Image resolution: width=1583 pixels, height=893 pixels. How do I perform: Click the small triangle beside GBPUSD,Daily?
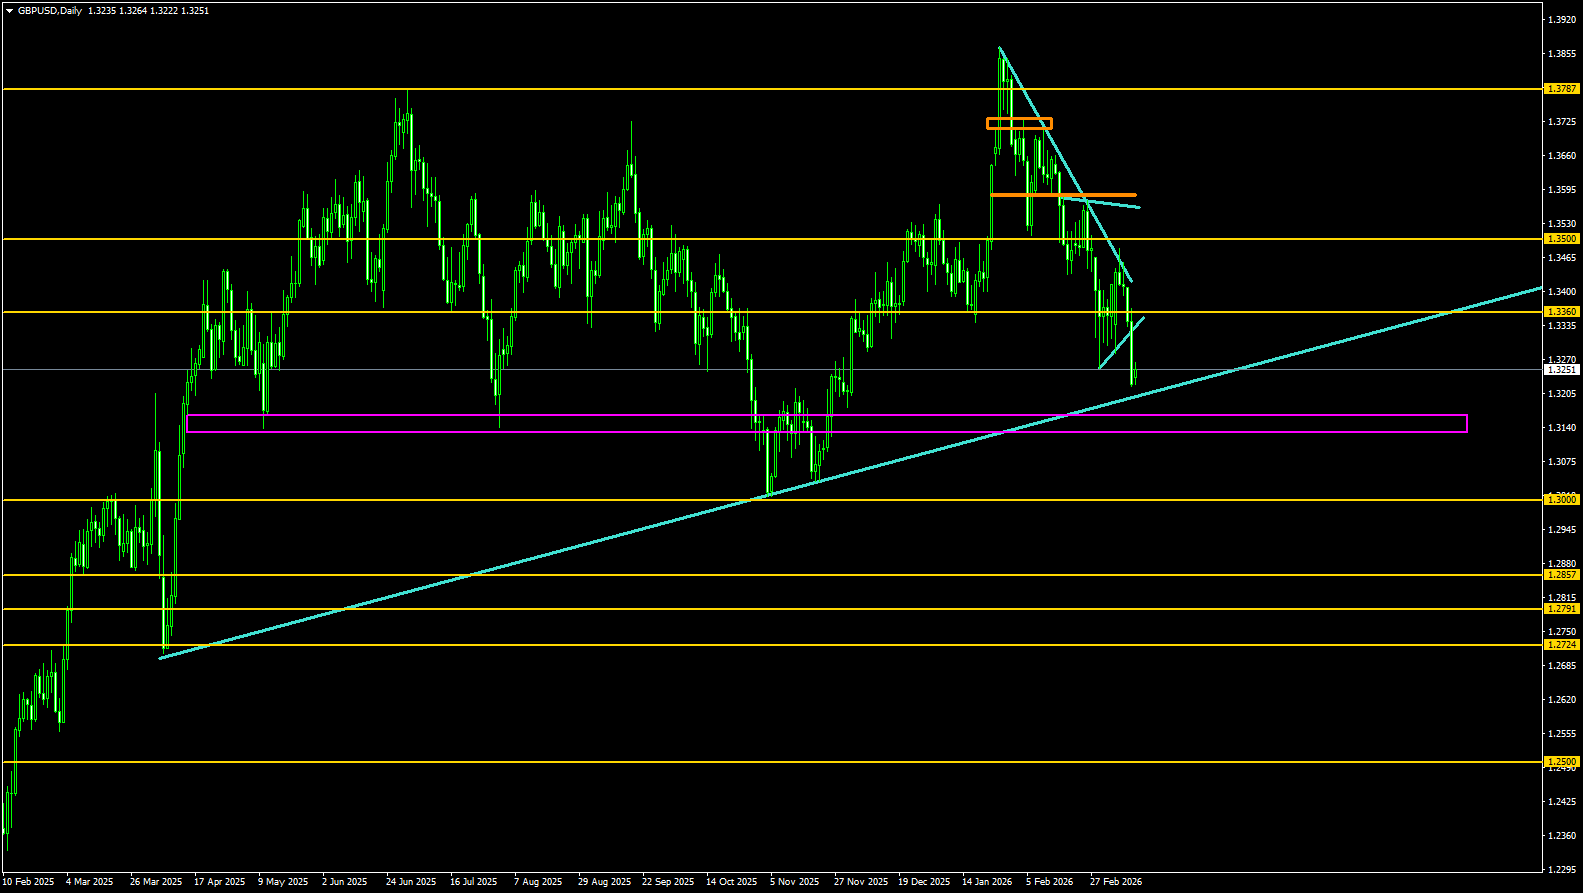(x=9, y=11)
